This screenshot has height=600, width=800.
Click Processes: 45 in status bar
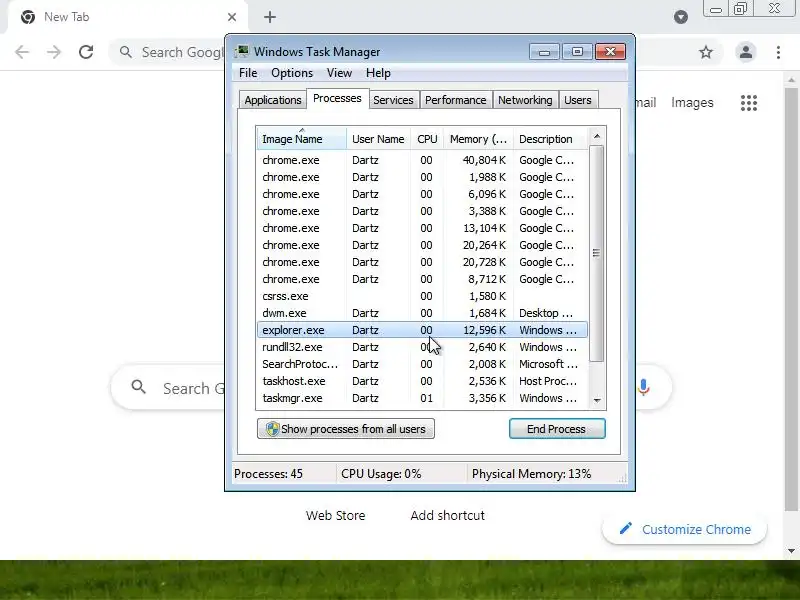coord(268,474)
